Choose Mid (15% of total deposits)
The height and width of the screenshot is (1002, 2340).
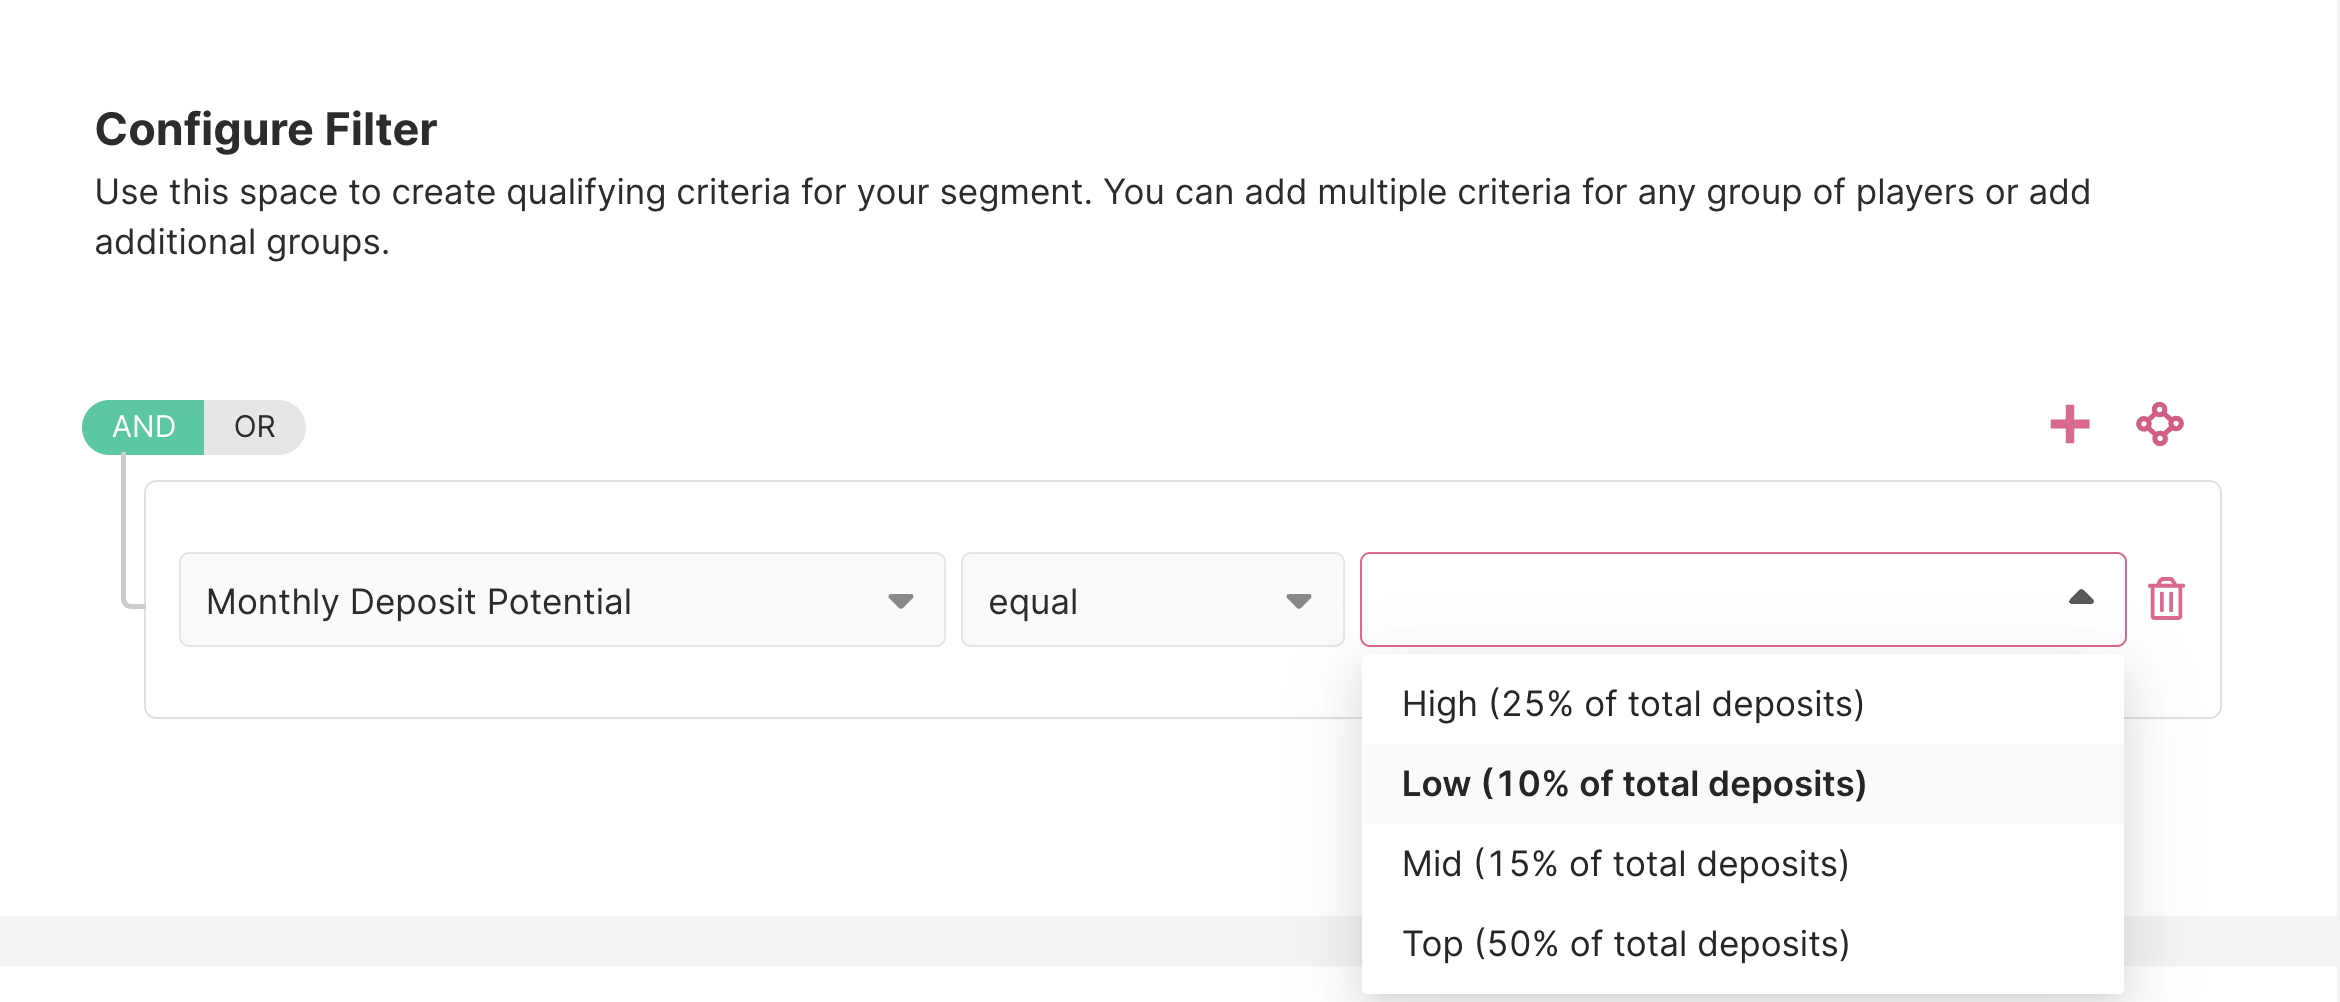(1625, 864)
